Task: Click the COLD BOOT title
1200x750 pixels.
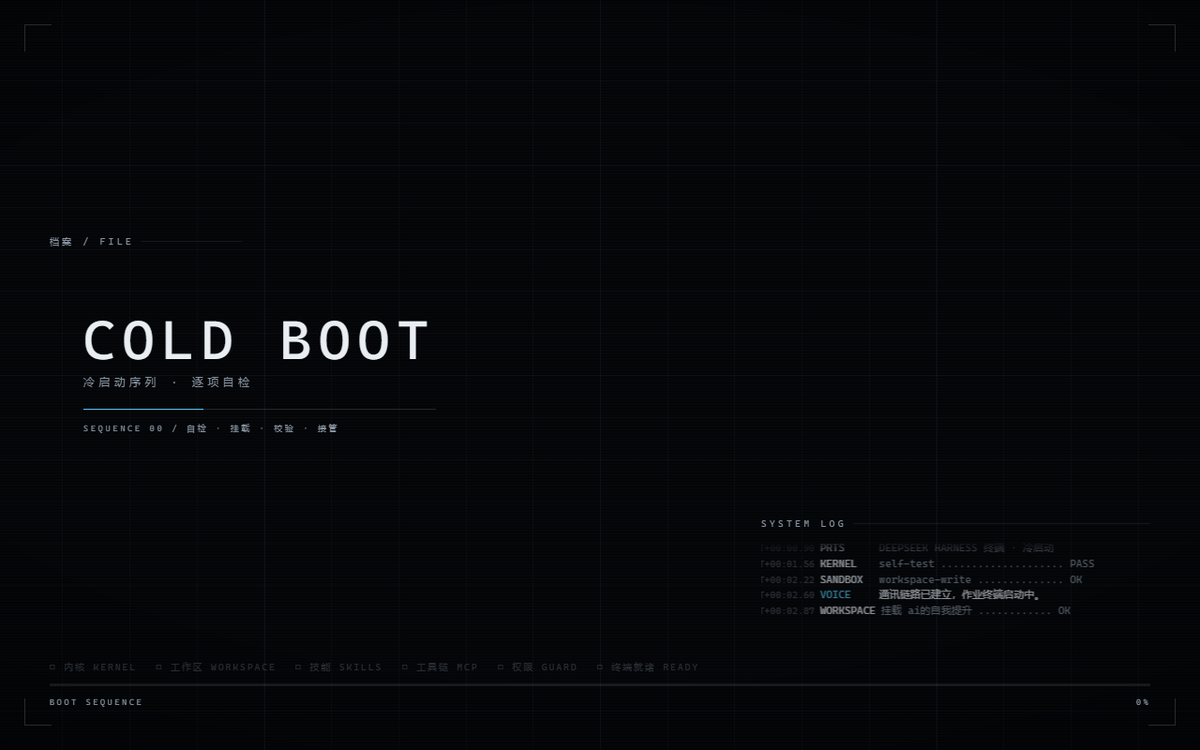Action: coord(257,341)
